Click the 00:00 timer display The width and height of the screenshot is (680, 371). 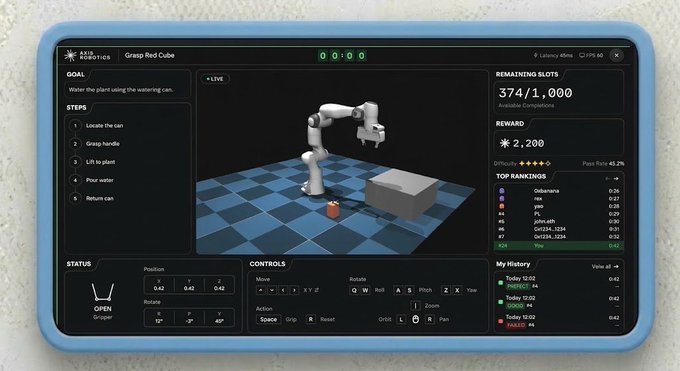[x=342, y=56]
